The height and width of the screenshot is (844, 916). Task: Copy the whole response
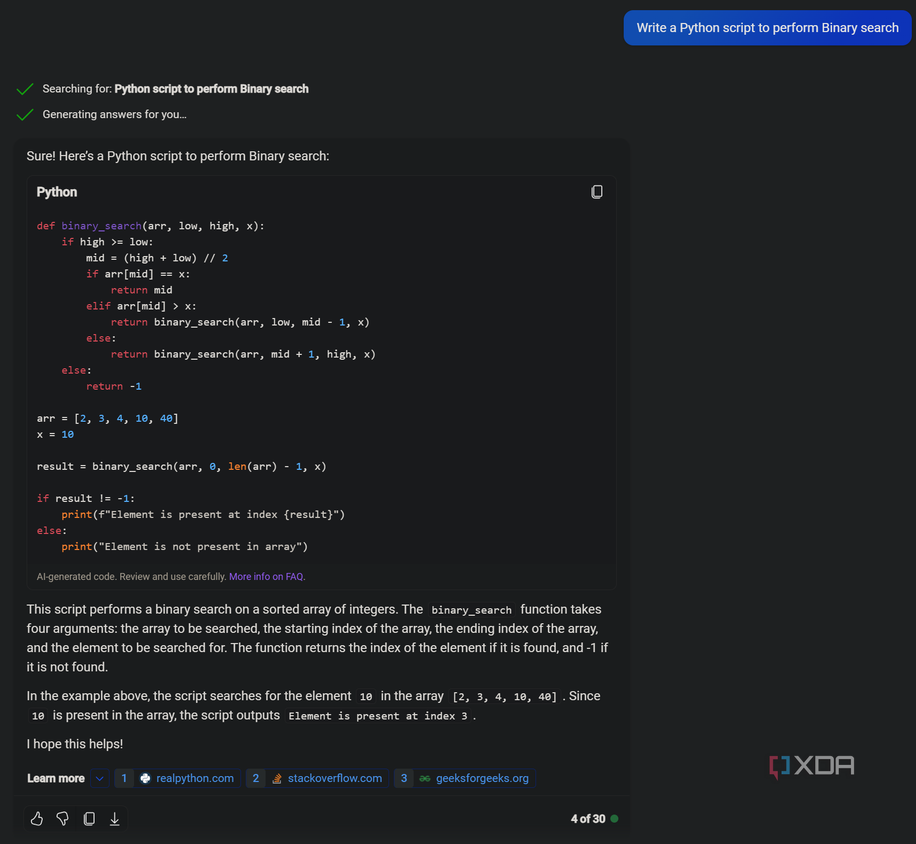pyautogui.click(x=89, y=819)
